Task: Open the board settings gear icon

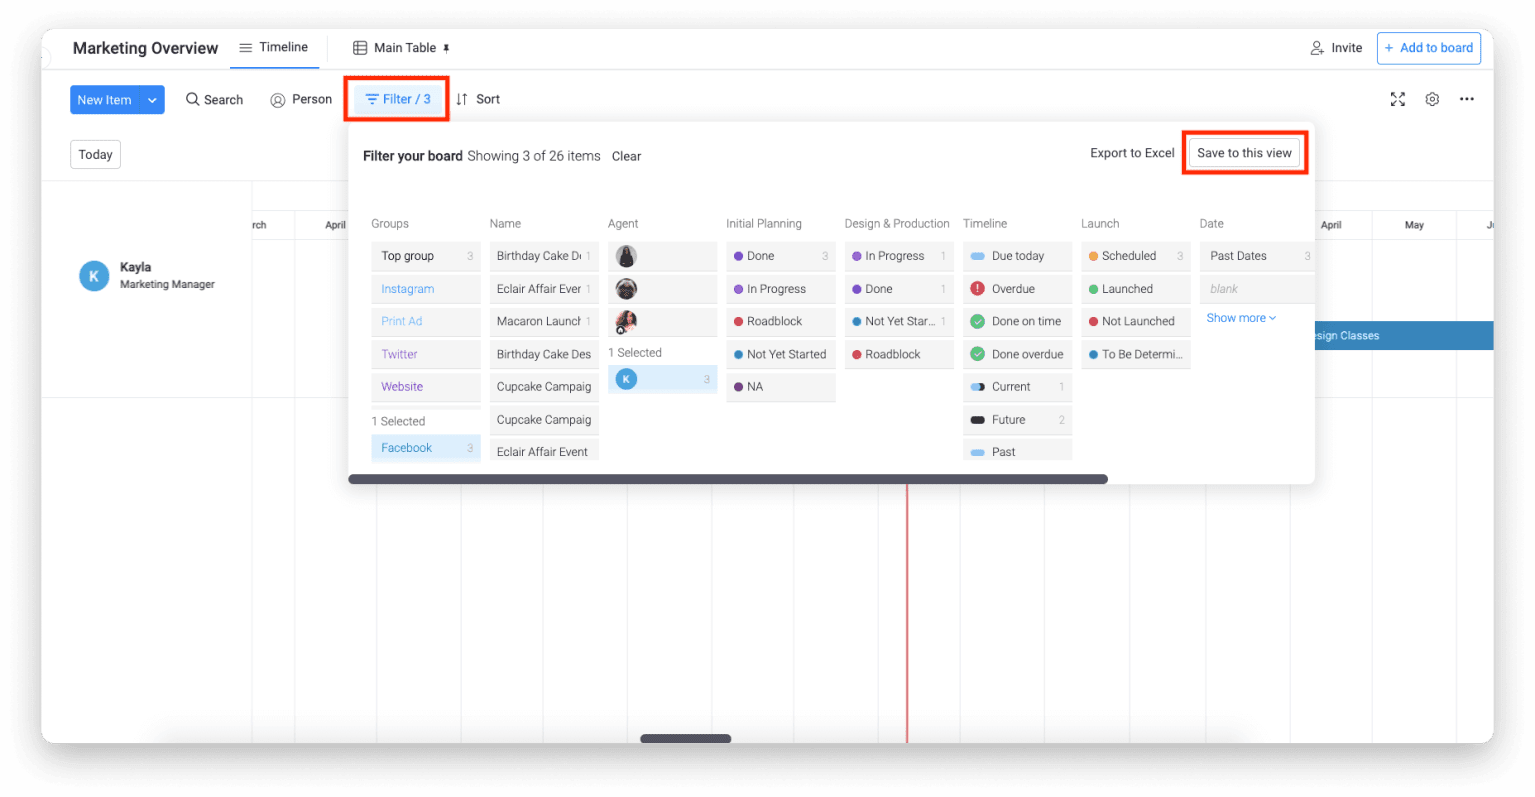Action: 1432,99
